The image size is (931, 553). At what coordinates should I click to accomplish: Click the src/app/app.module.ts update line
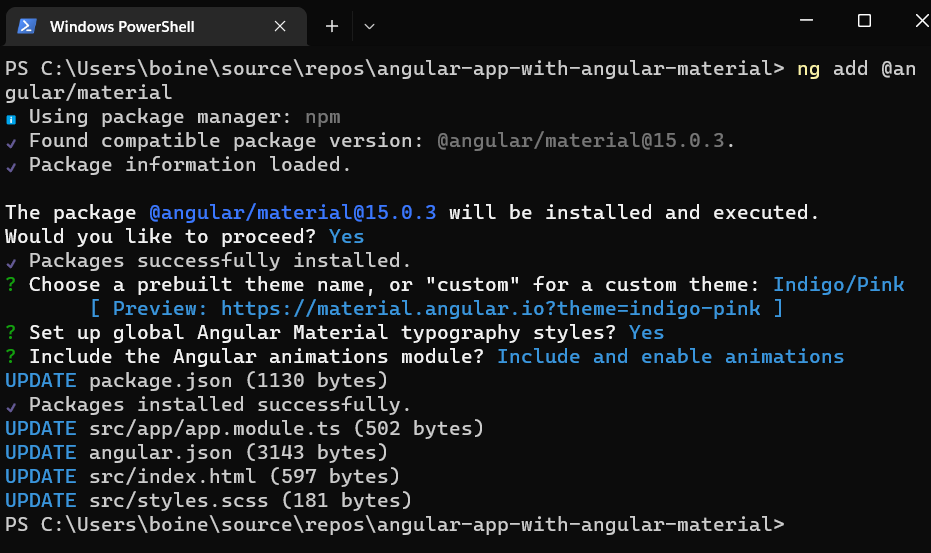click(244, 428)
